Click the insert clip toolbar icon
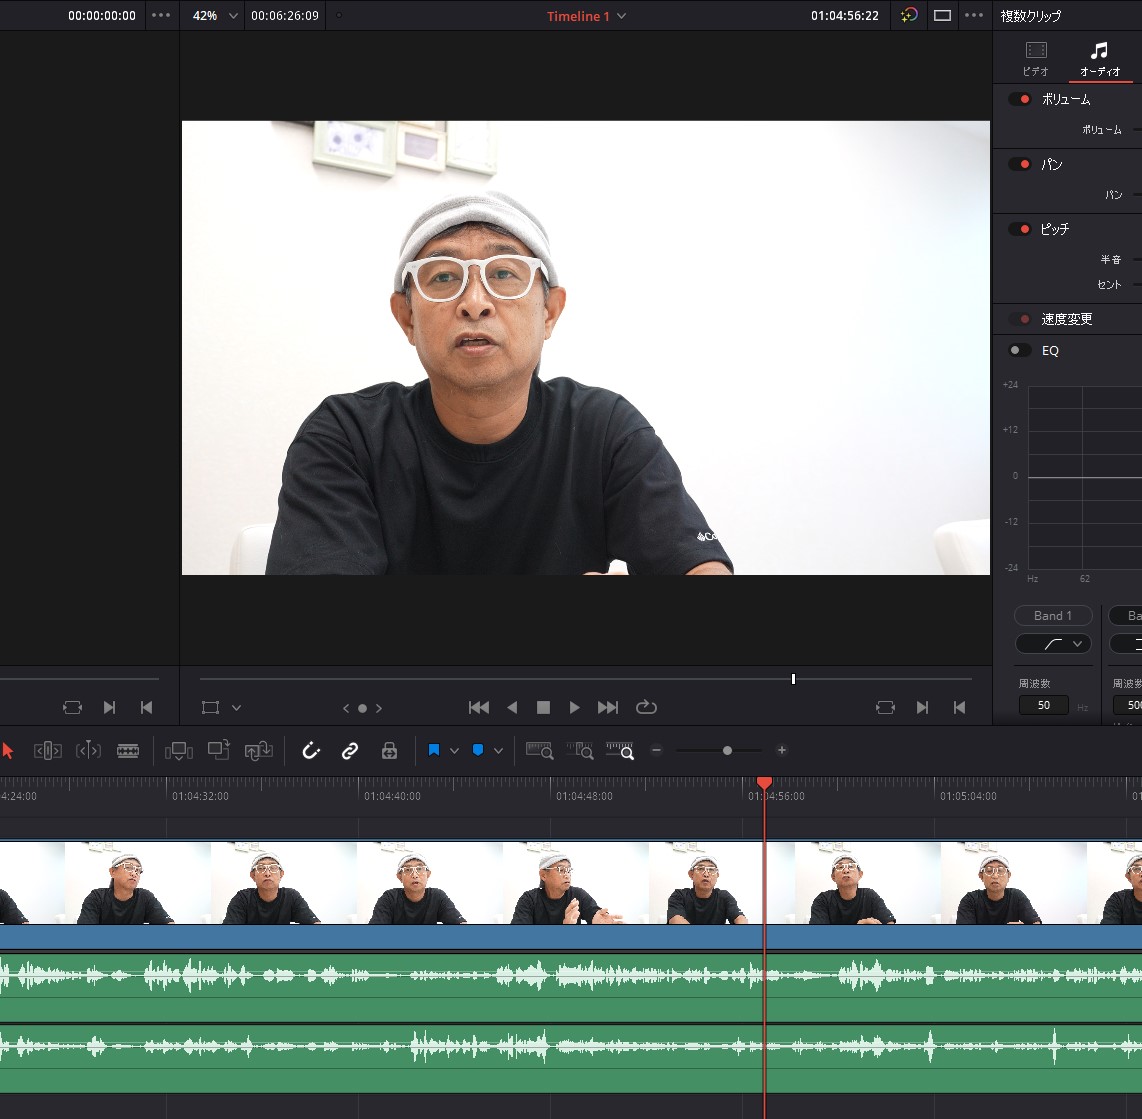Viewport: 1142px width, 1119px height. (x=179, y=750)
